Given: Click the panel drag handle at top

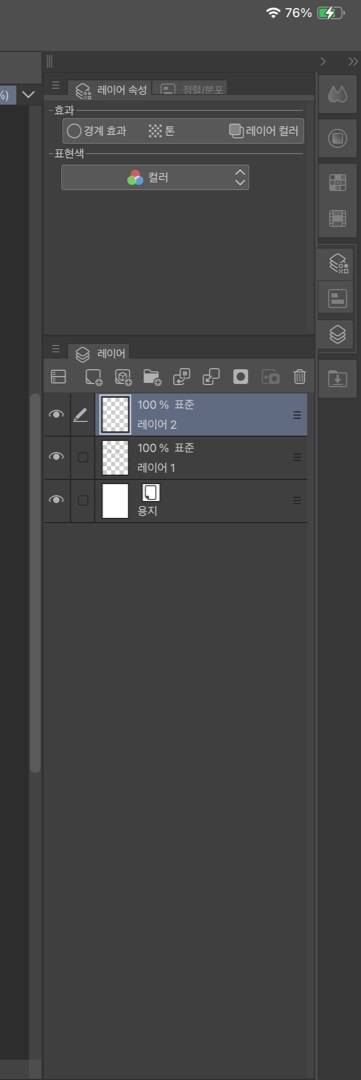Looking at the screenshot, I should tap(49, 61).
